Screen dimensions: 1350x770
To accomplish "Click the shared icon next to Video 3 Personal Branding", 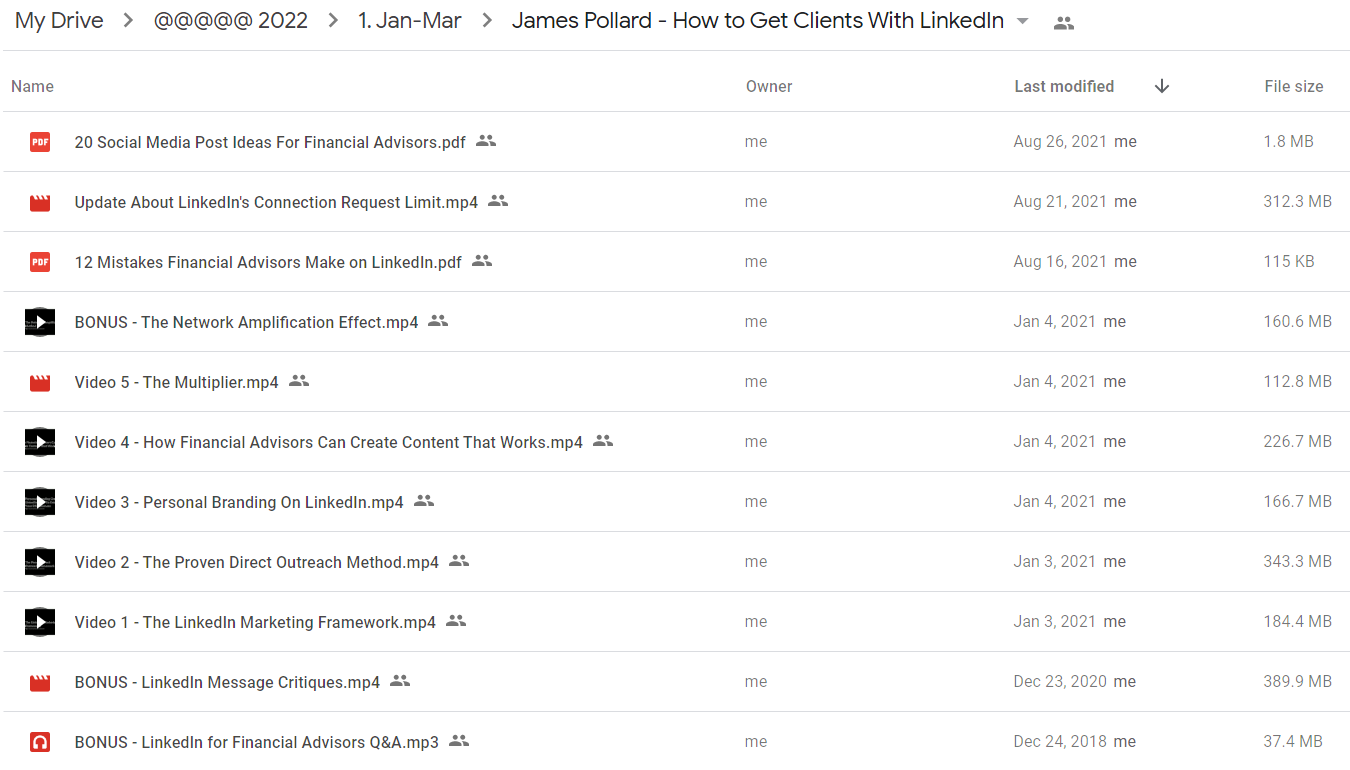I will [x=424, y=501].
